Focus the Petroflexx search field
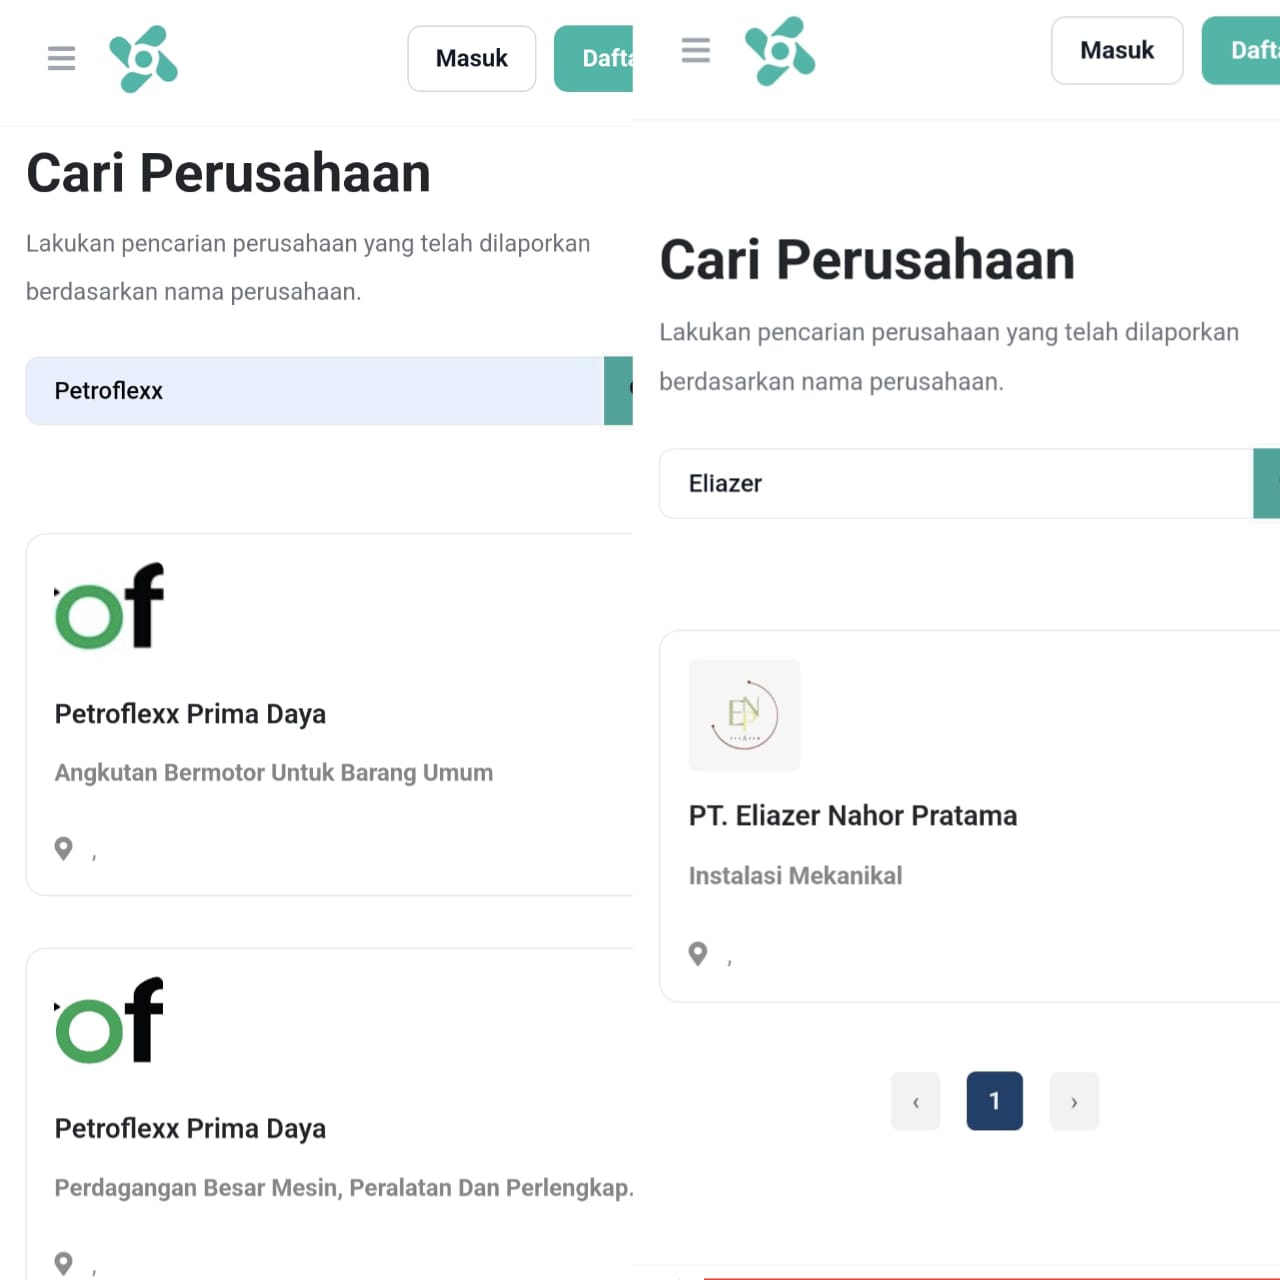The image size is (1280, 1280). (x=315, y=391)
